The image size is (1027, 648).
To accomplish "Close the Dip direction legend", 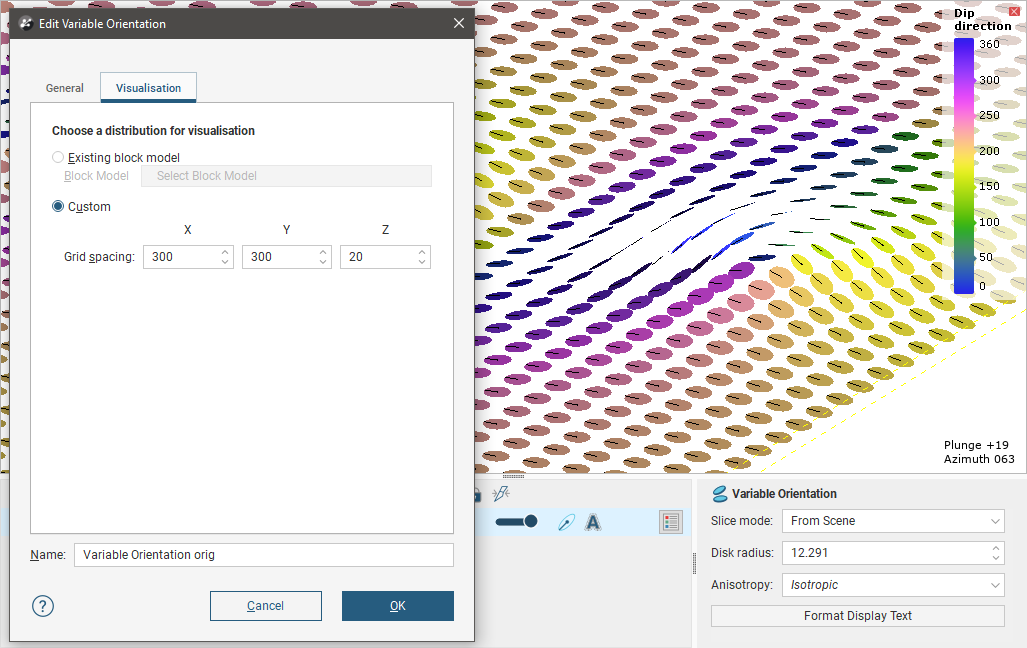I will click(x=1014, y=12).
